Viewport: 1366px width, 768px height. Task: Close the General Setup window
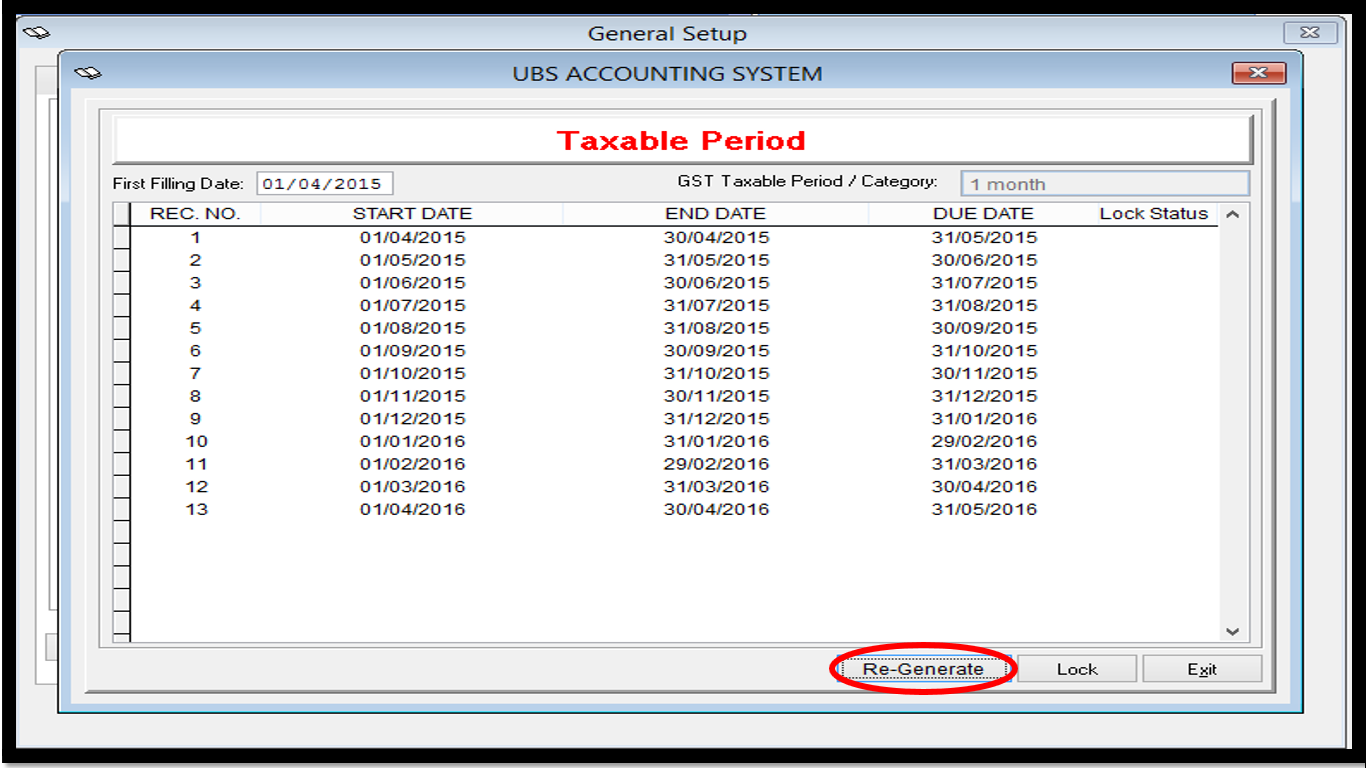[1310, 33]
